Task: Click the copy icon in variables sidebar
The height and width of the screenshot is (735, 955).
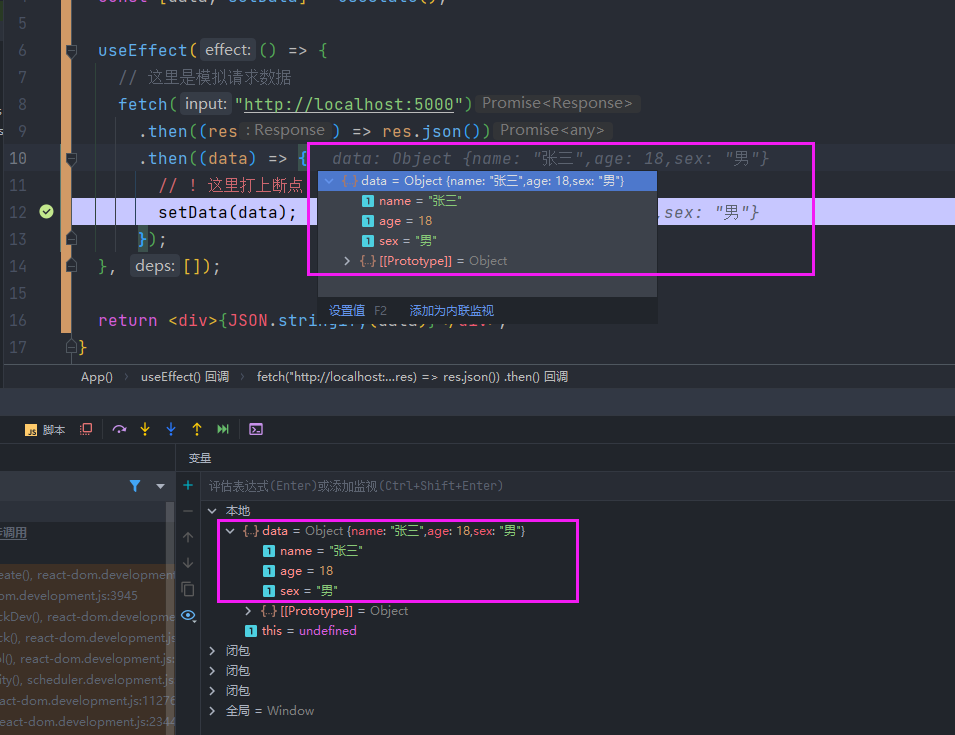Action: pyautogui.click(x=188, y=589)
